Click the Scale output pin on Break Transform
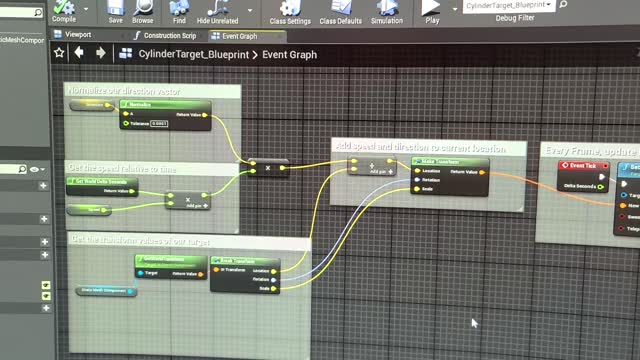The width and height of the screenshot is (640, 360). [x=273, y=289]
